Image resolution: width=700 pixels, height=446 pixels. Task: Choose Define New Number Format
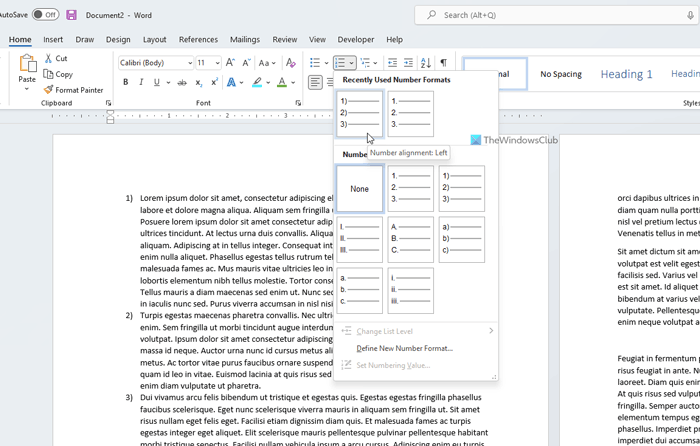point(404,348)
